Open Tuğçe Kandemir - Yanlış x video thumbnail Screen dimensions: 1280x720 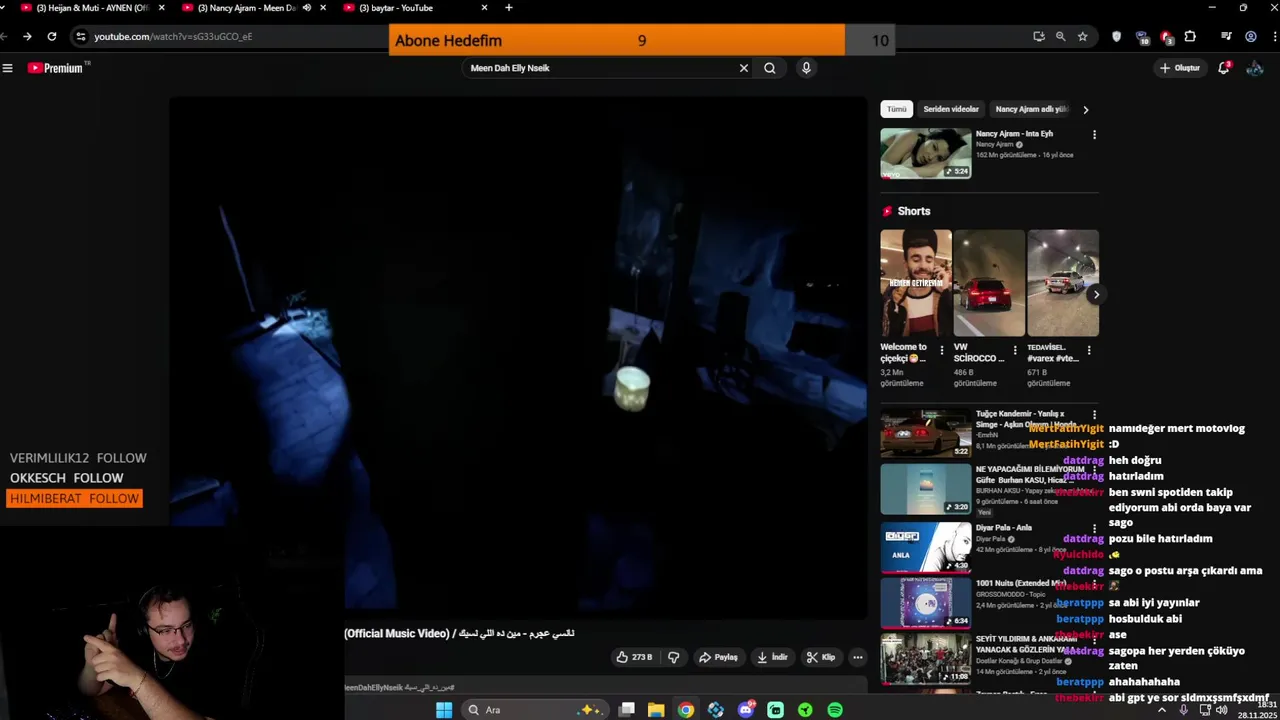[x=926, y=433]
